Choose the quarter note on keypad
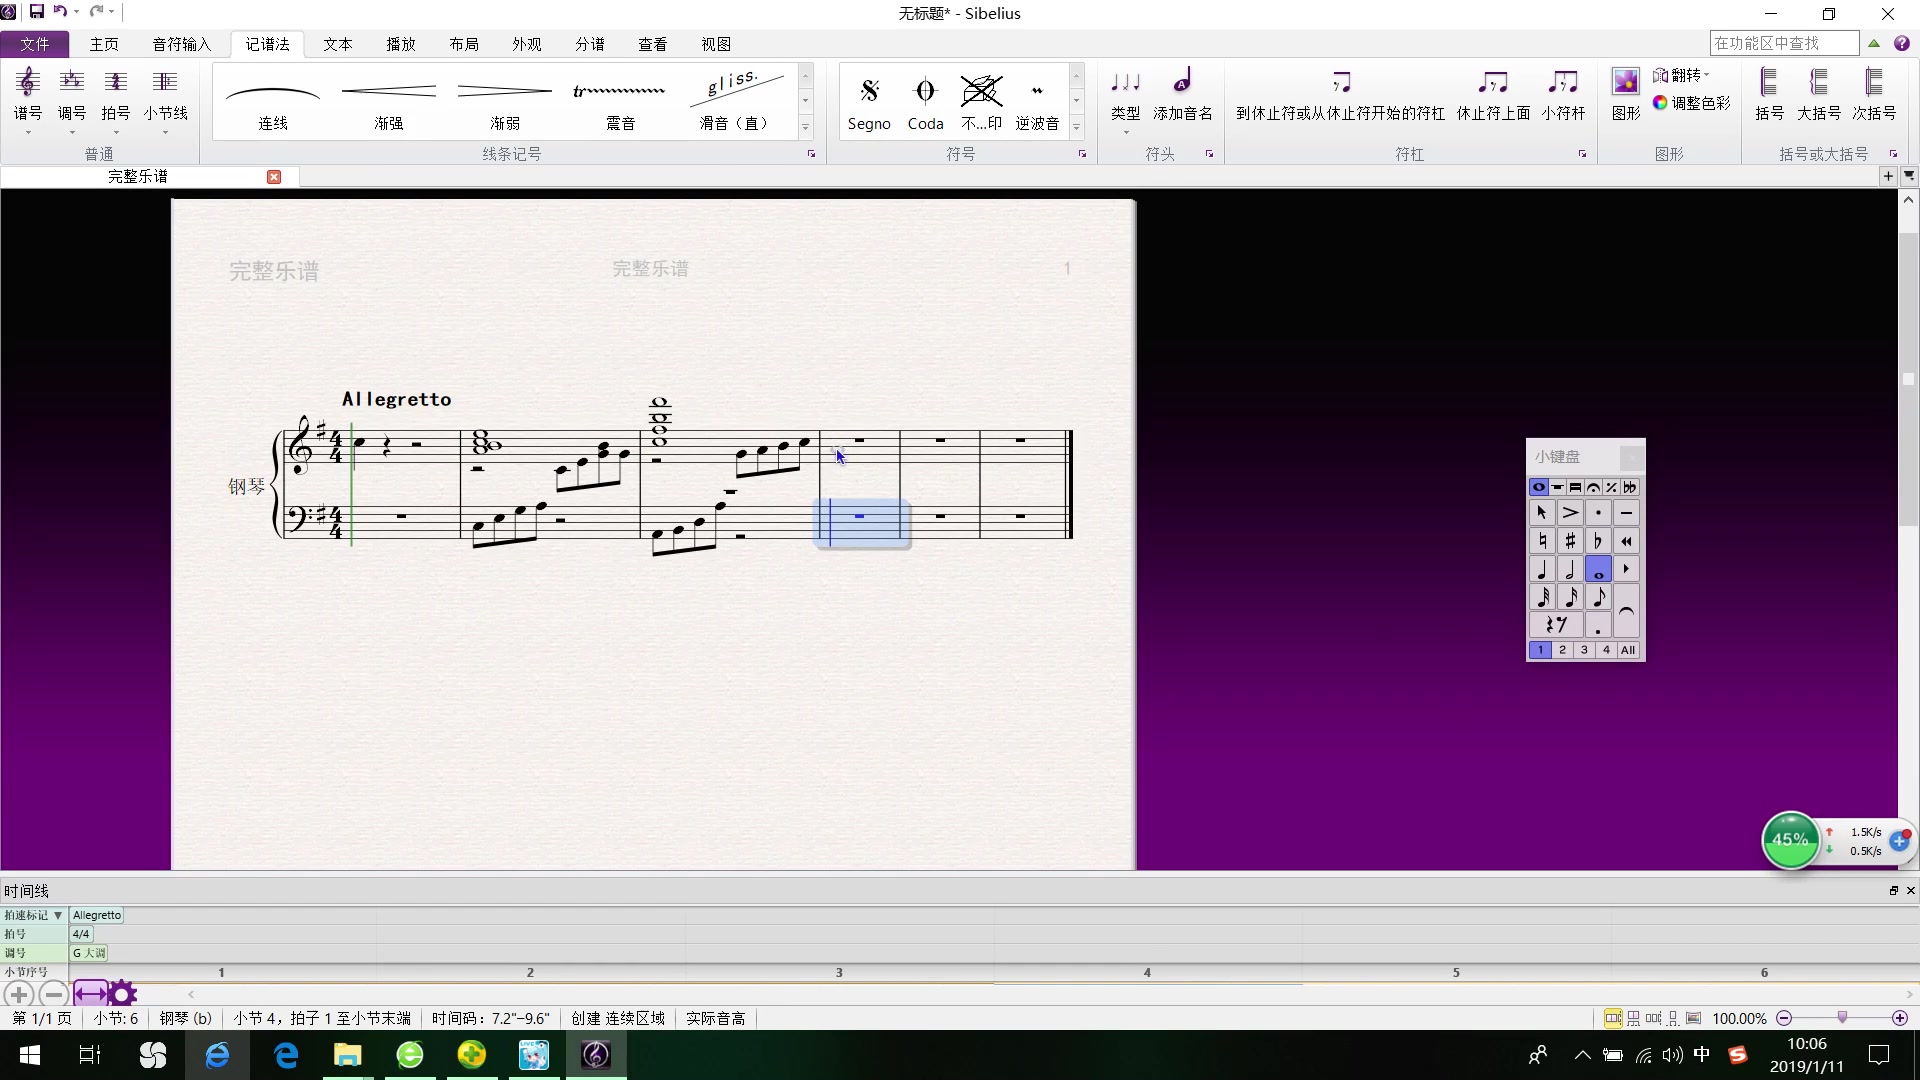1920x1080 pixels. pos(1542,570)
